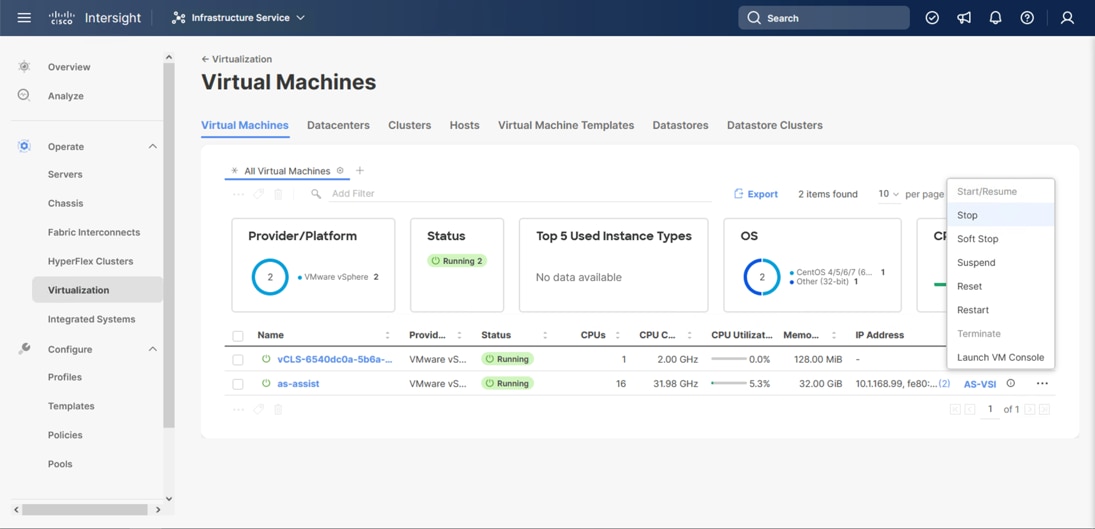The width and height of the screenshot is (1095, 529).
Task: Open the Infrastructure Service dropdown
Action: (x=238, y=18)
